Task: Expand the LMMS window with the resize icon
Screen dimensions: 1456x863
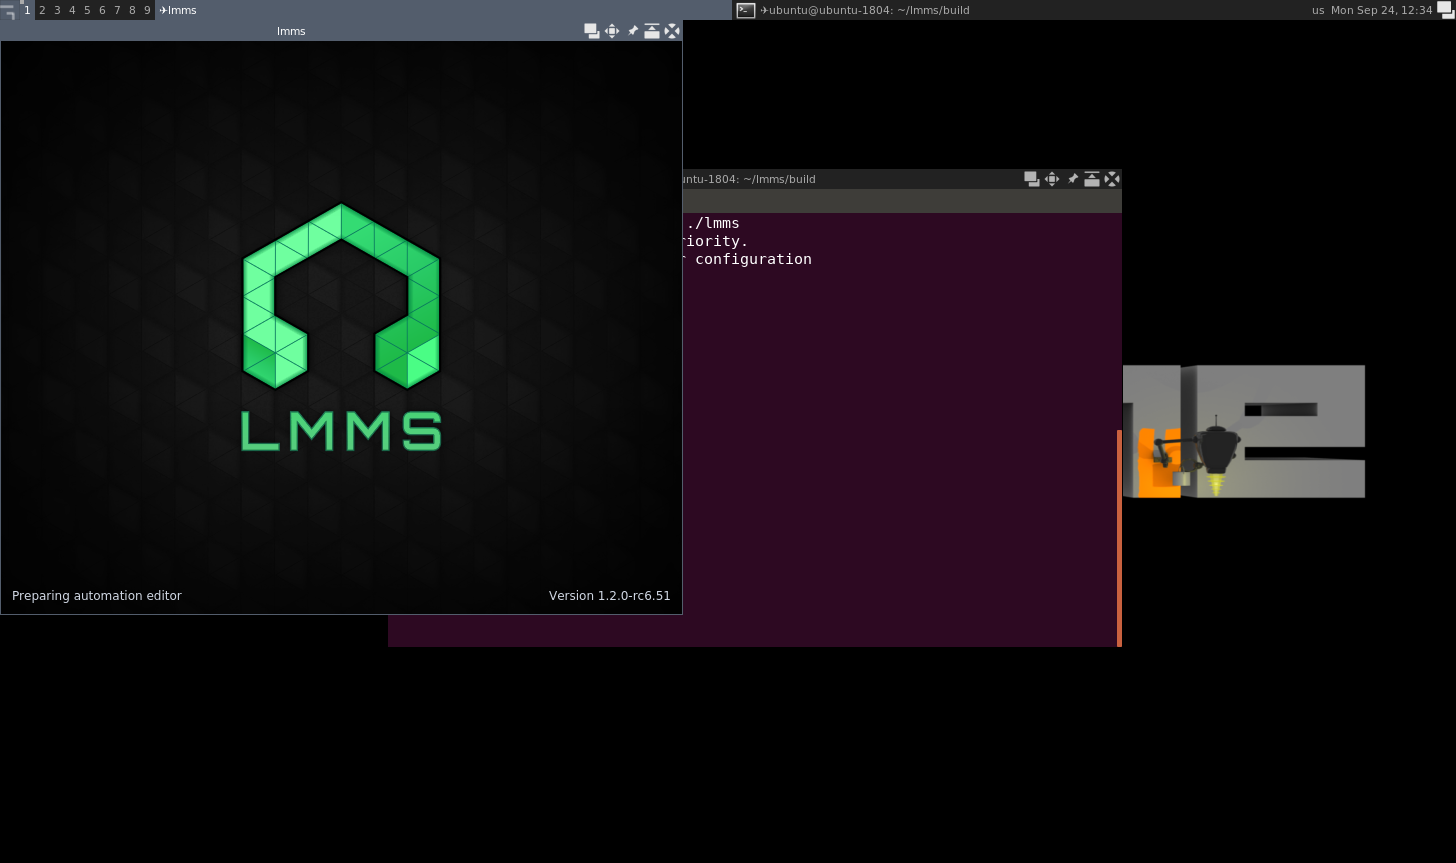Action: (x=672, y=30)
